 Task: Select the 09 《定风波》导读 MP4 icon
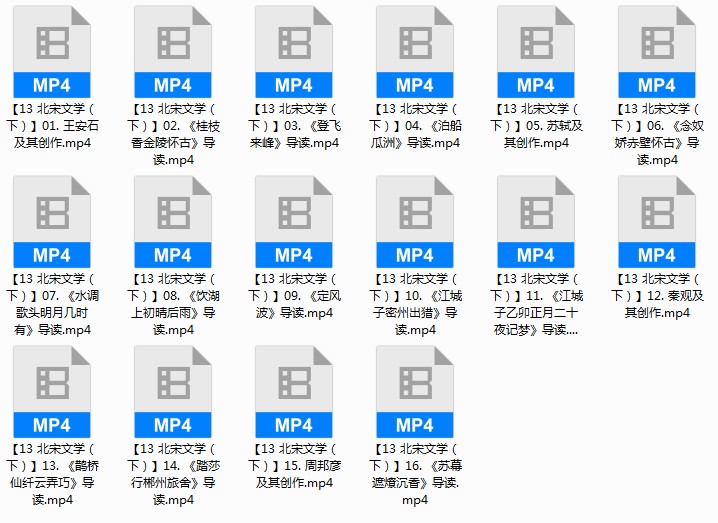click(x=294, y=222)
